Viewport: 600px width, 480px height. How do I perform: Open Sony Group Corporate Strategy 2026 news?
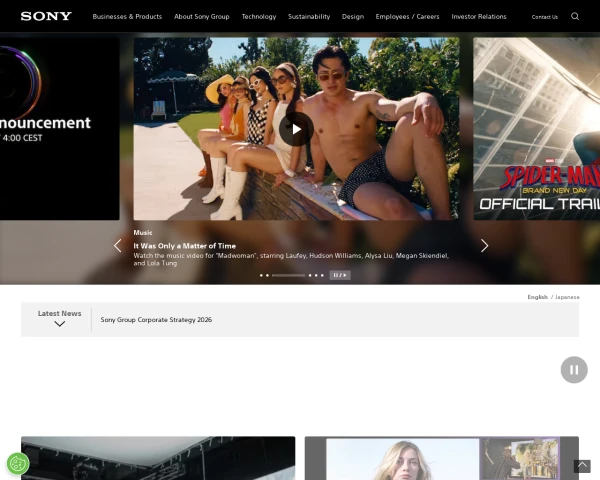pyautogui.click(x=156, y=320)
